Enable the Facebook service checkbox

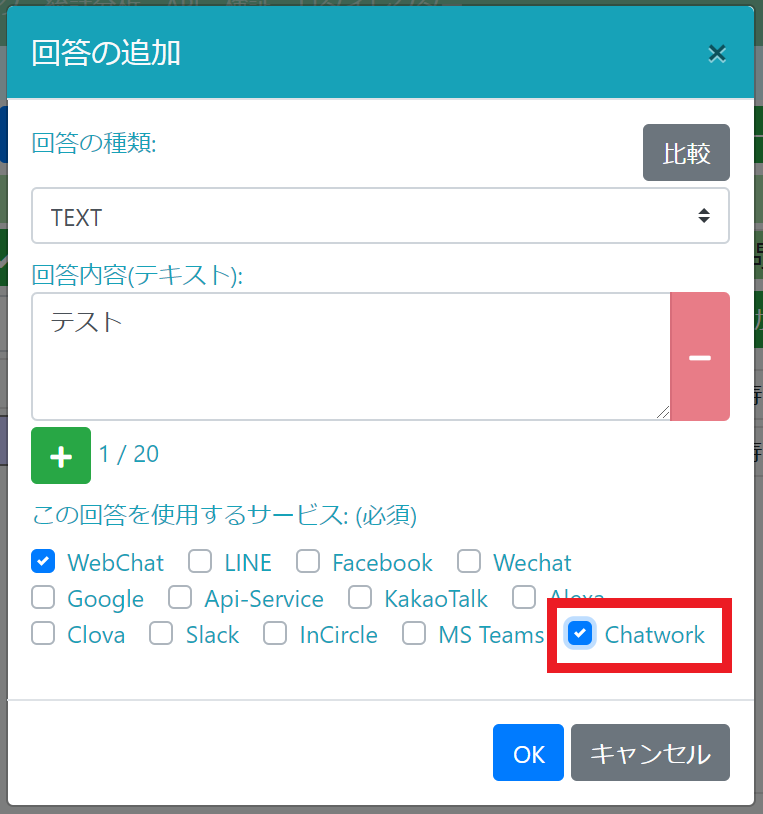coord(308,561)
